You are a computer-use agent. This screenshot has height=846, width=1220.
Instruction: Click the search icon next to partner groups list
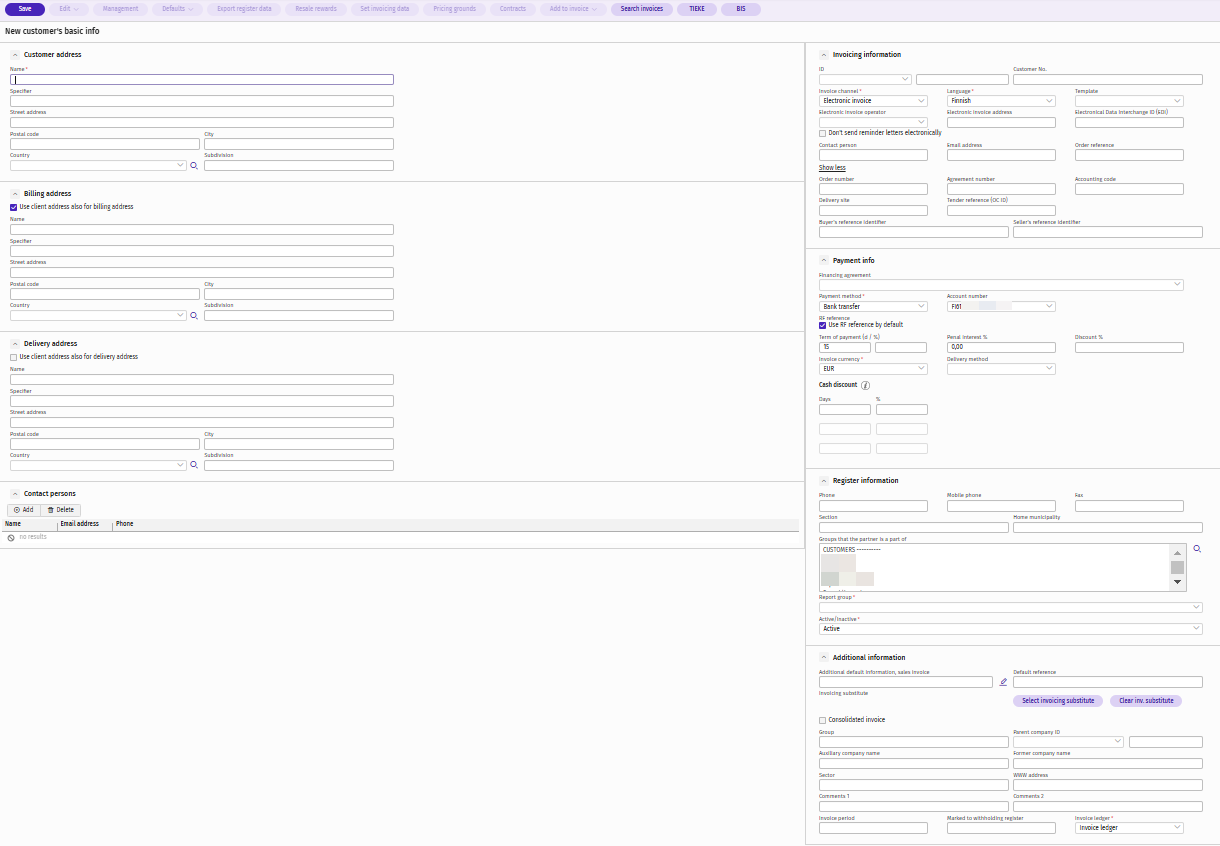[1197, 549]
